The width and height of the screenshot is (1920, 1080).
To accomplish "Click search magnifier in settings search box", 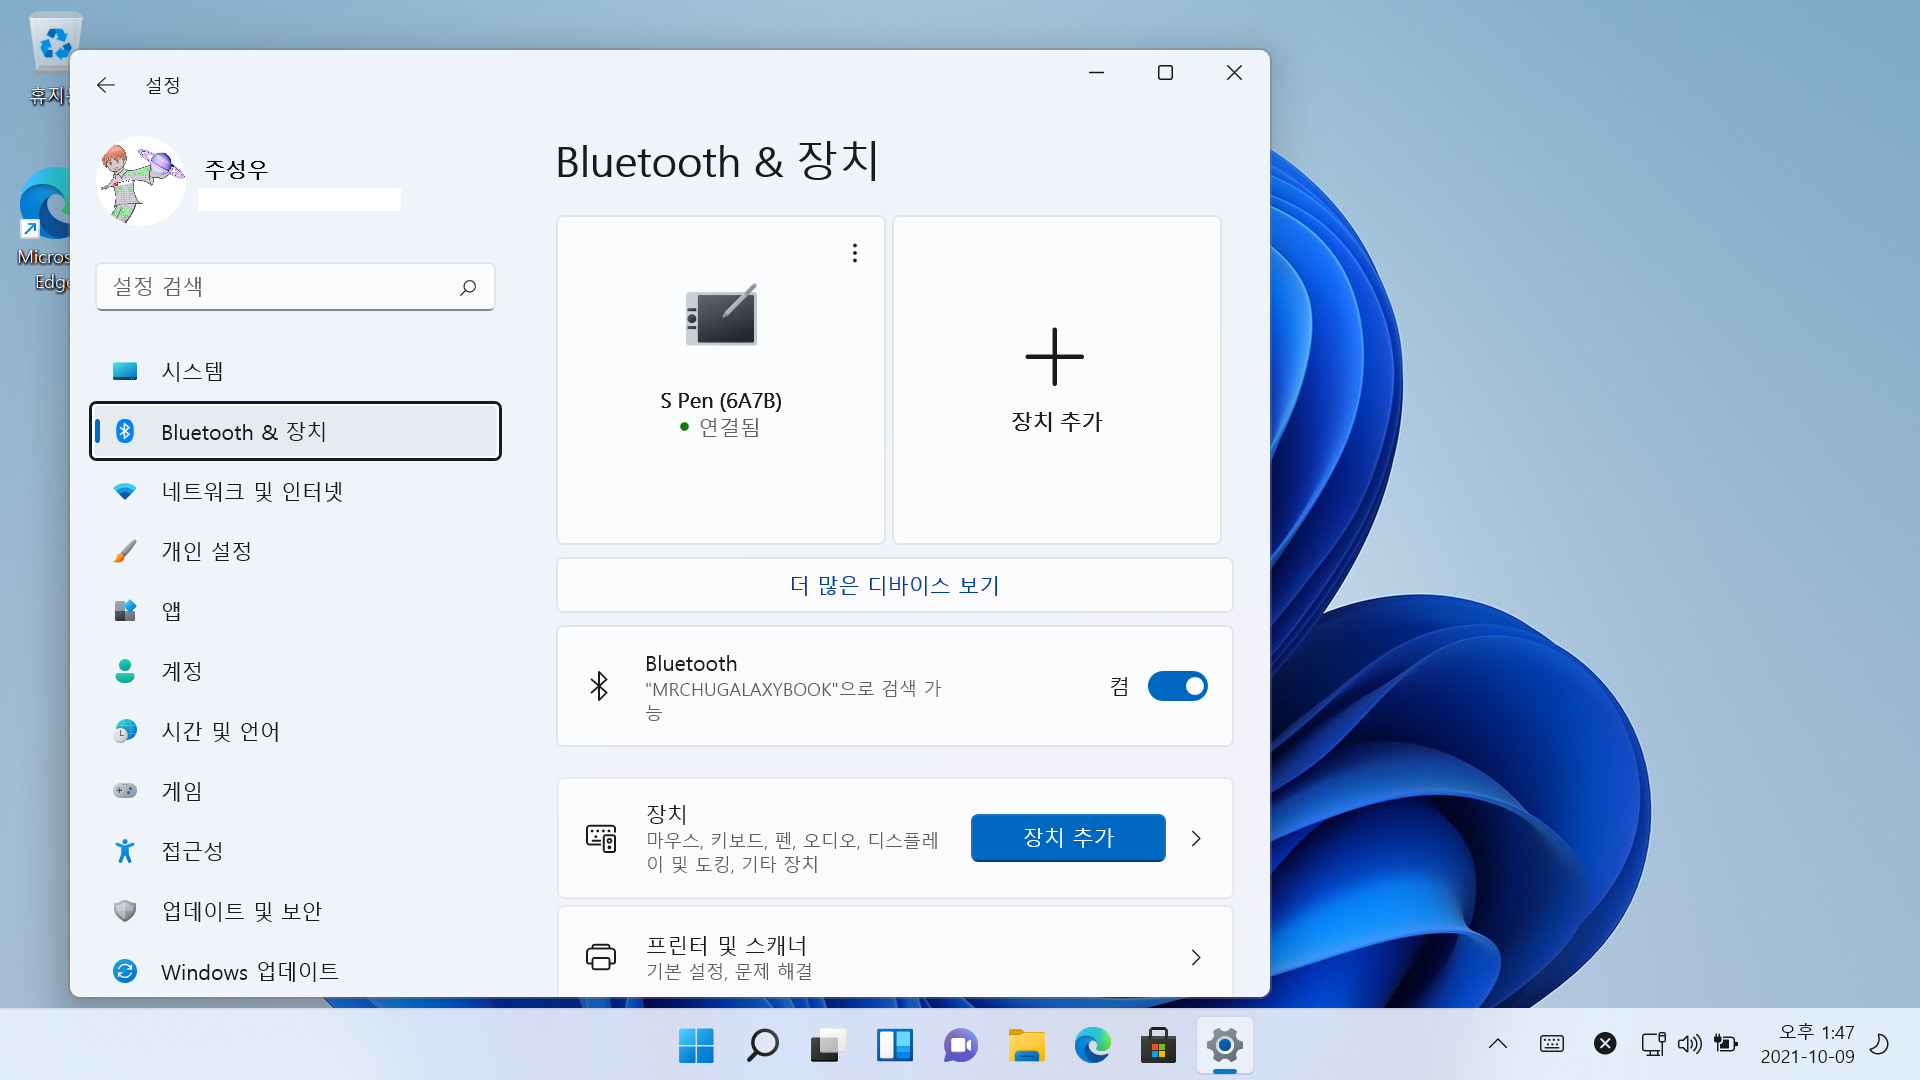I will pos(467,288).
